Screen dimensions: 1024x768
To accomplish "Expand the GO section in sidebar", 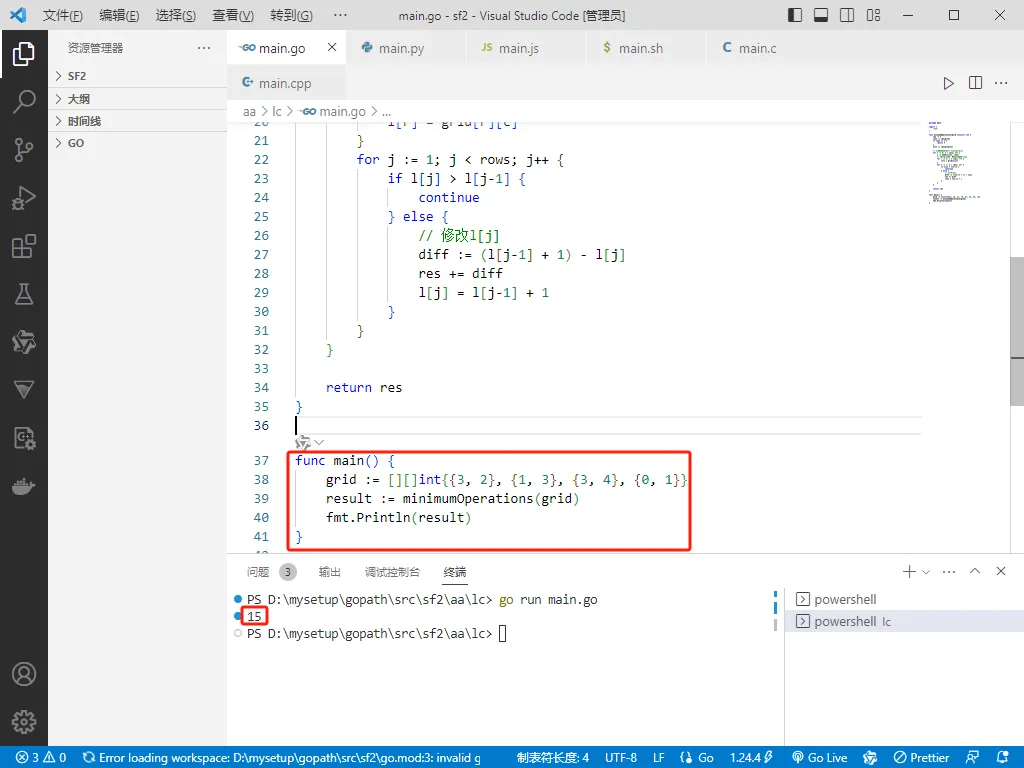I will click(138, 143).
